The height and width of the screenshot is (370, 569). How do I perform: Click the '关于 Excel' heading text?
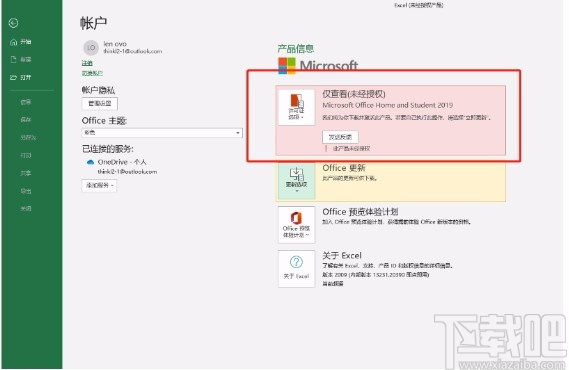click(342, 255)
